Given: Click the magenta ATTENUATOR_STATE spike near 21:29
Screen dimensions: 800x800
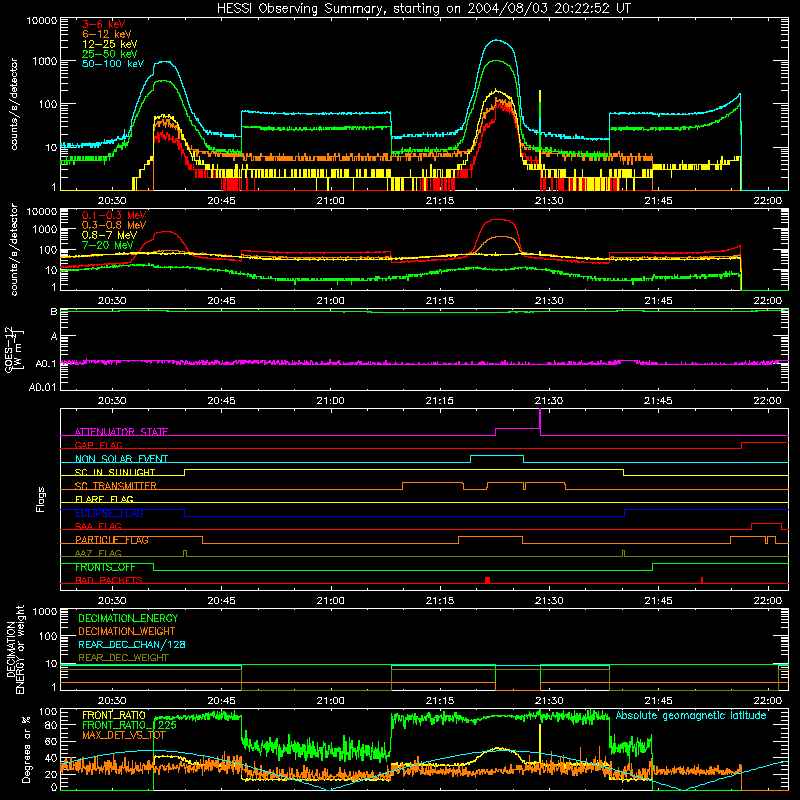Looking at the screenshot, I should (x=540, y=421).
